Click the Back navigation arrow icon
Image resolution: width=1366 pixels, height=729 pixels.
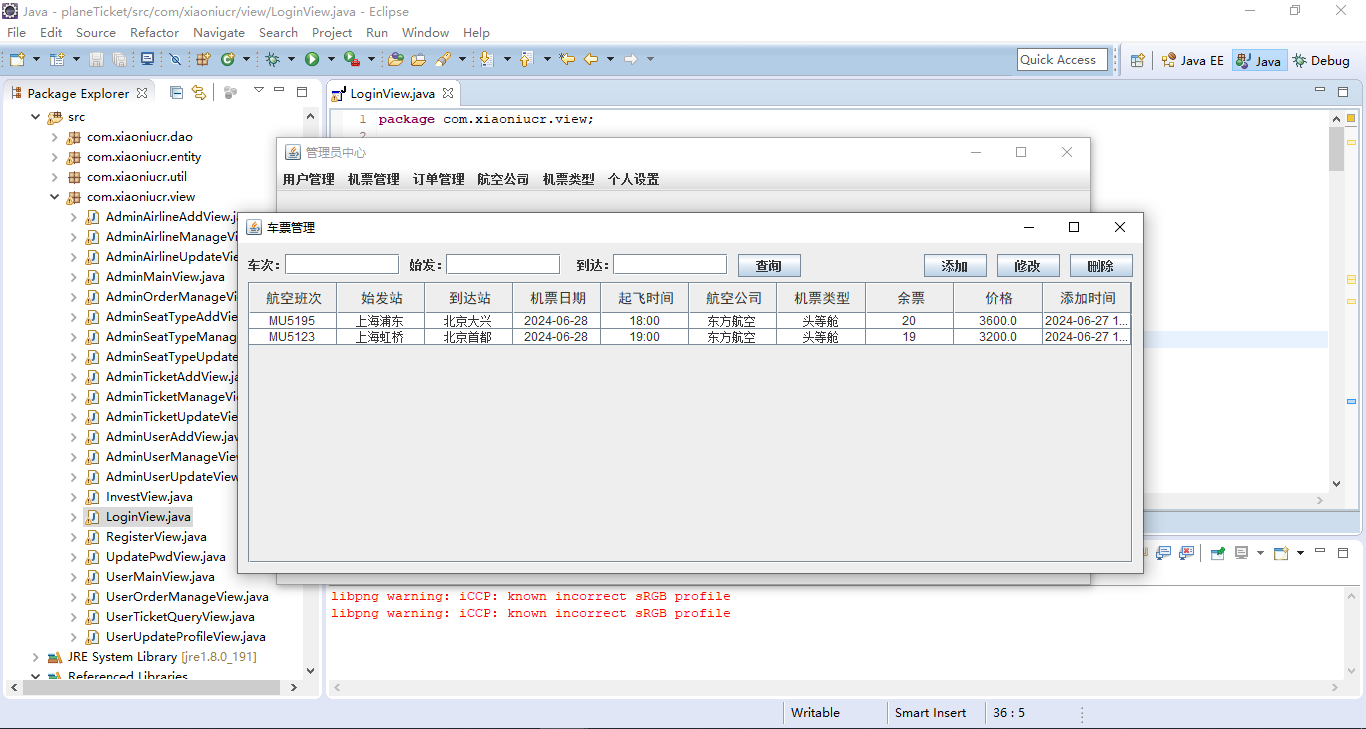pyautogui.click(x=591, y=59)
